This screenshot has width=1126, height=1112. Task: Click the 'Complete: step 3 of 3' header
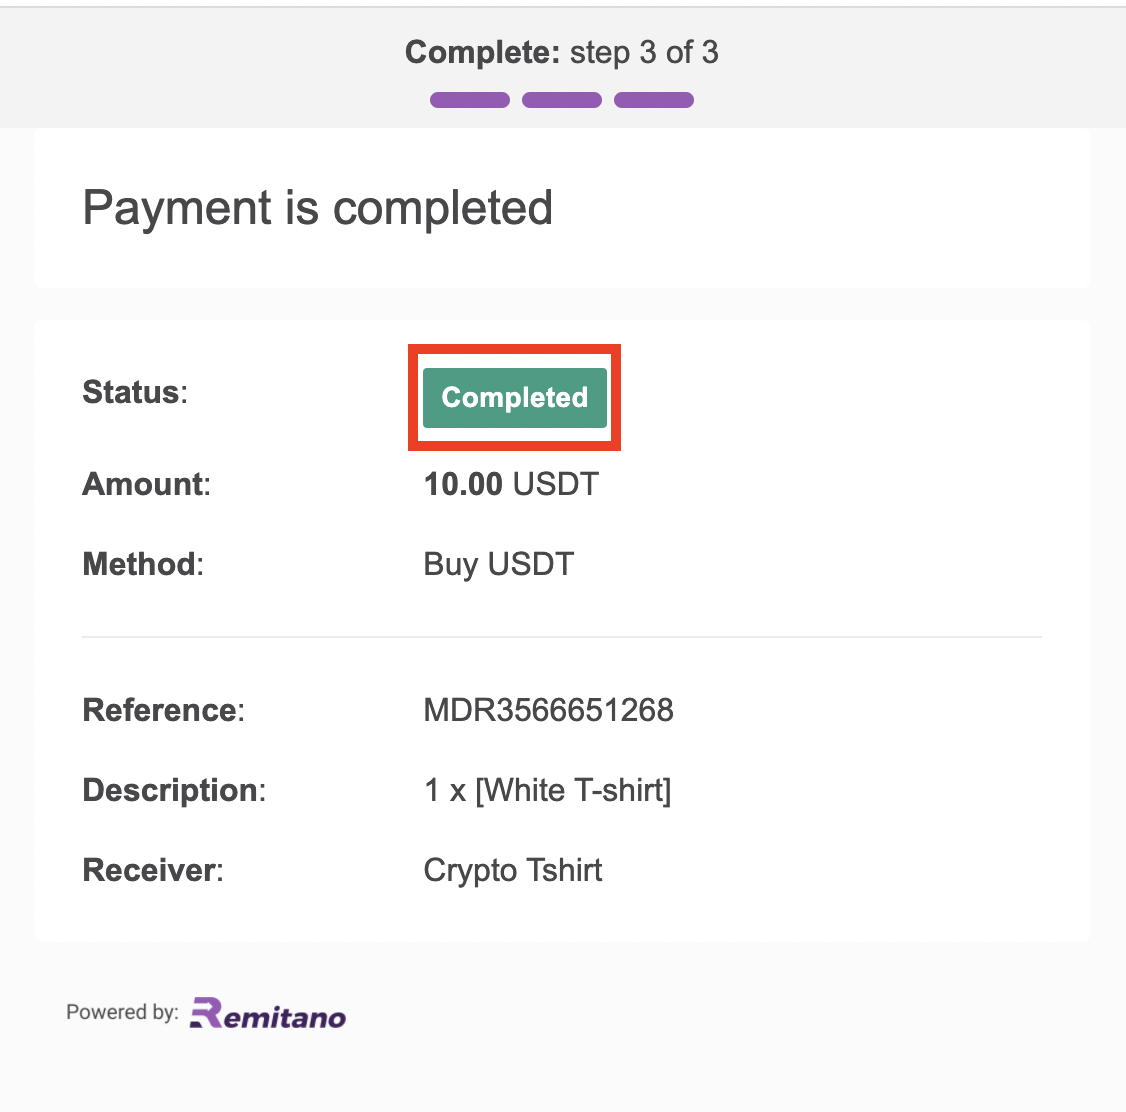562,52
